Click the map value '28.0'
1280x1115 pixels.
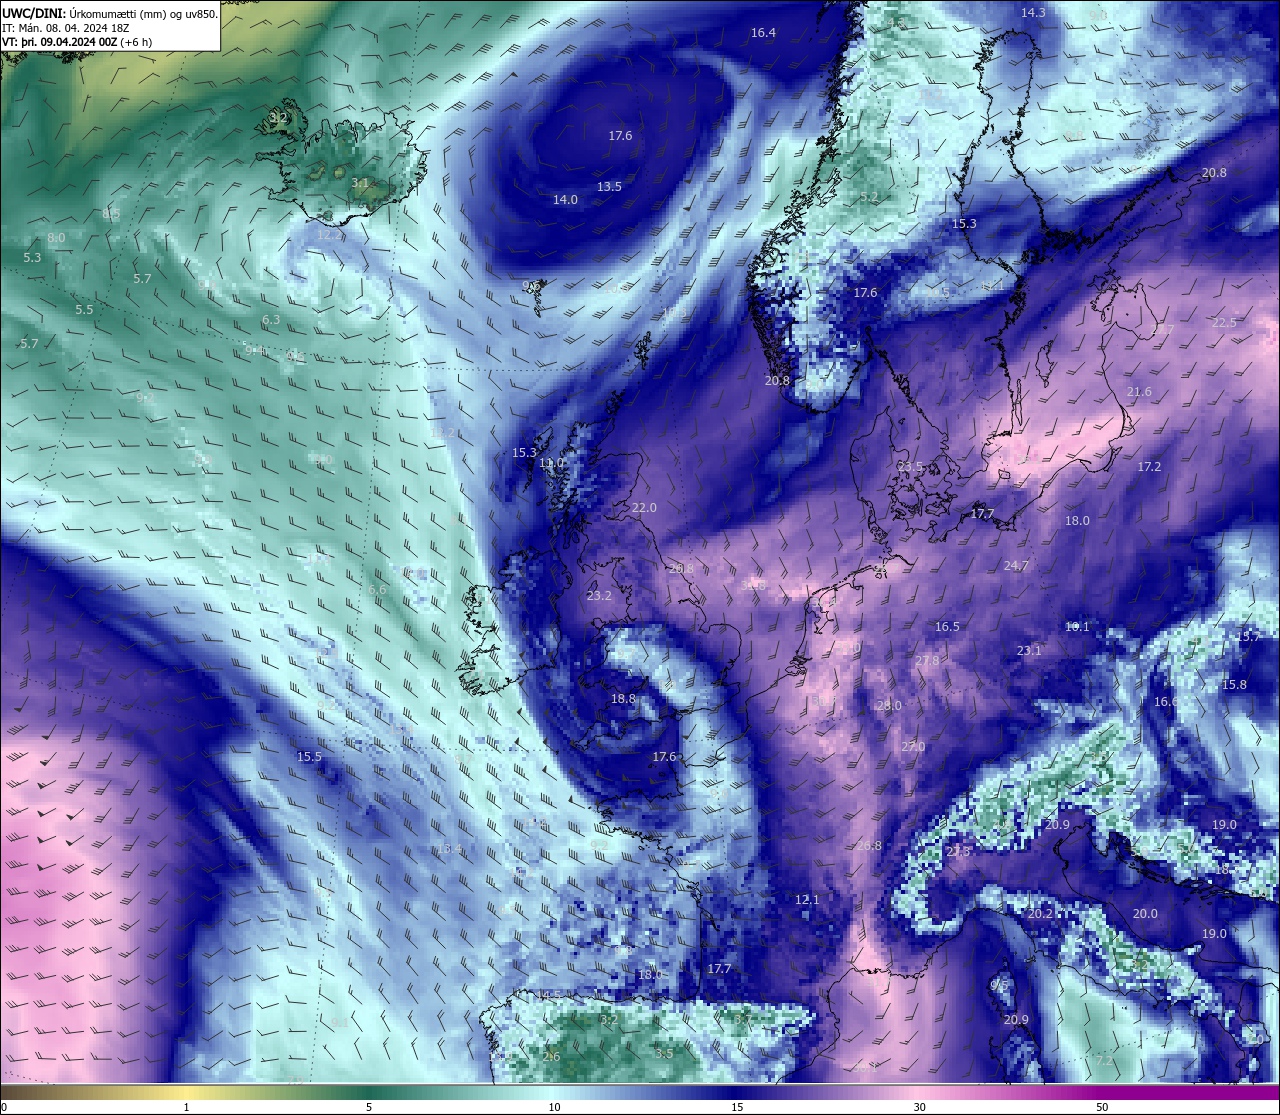[889, 706]
